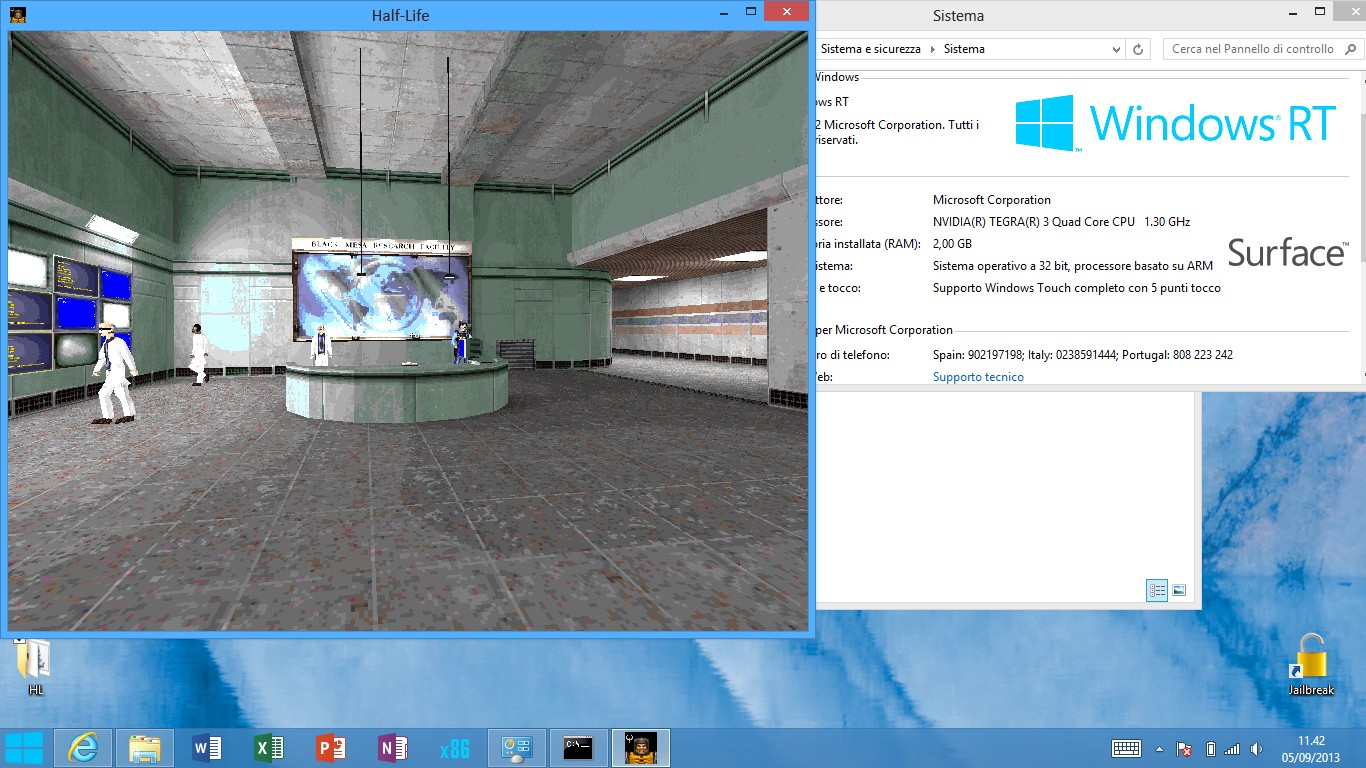The height and width of the screenshot is (768, 1366).
Task: Select the NVIDIA(R) TEGRA(R) 3 processor text
Action: (1061, 222)
